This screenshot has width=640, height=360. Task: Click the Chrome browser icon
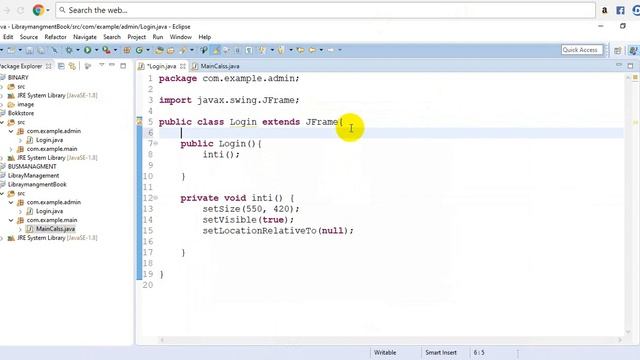pos(38,10)
